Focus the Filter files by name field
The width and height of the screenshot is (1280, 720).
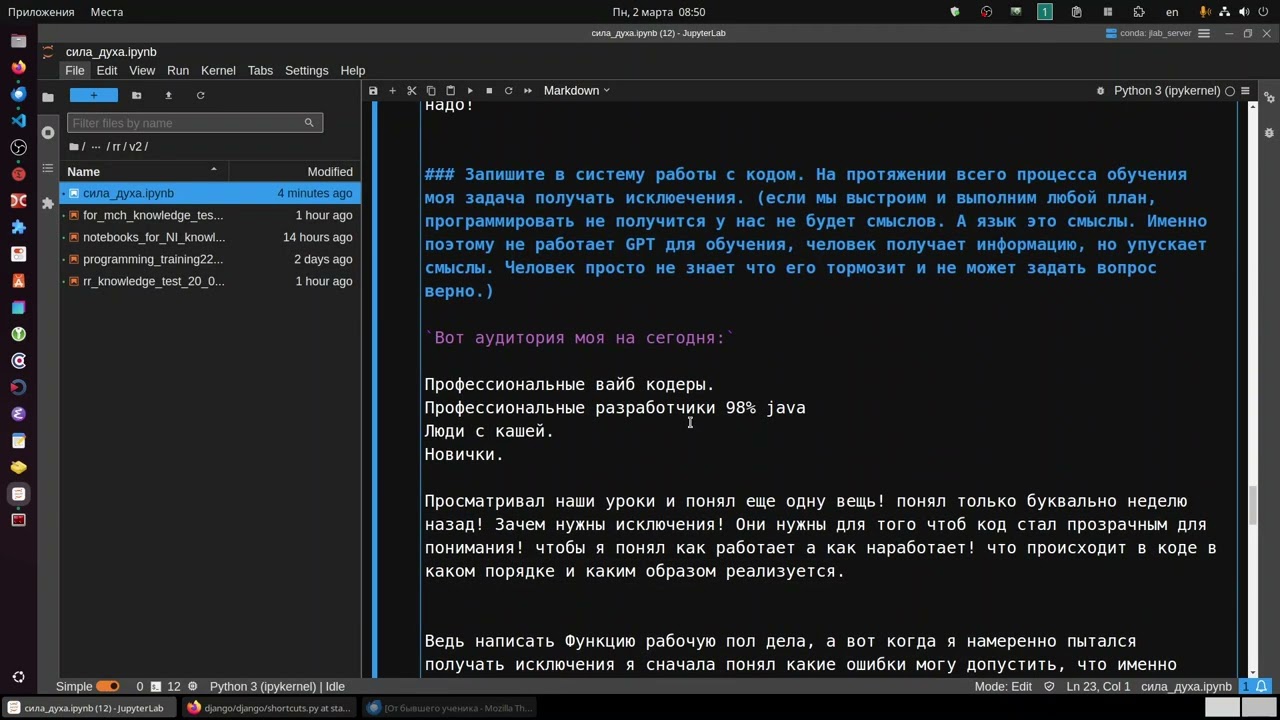(195, 123)
